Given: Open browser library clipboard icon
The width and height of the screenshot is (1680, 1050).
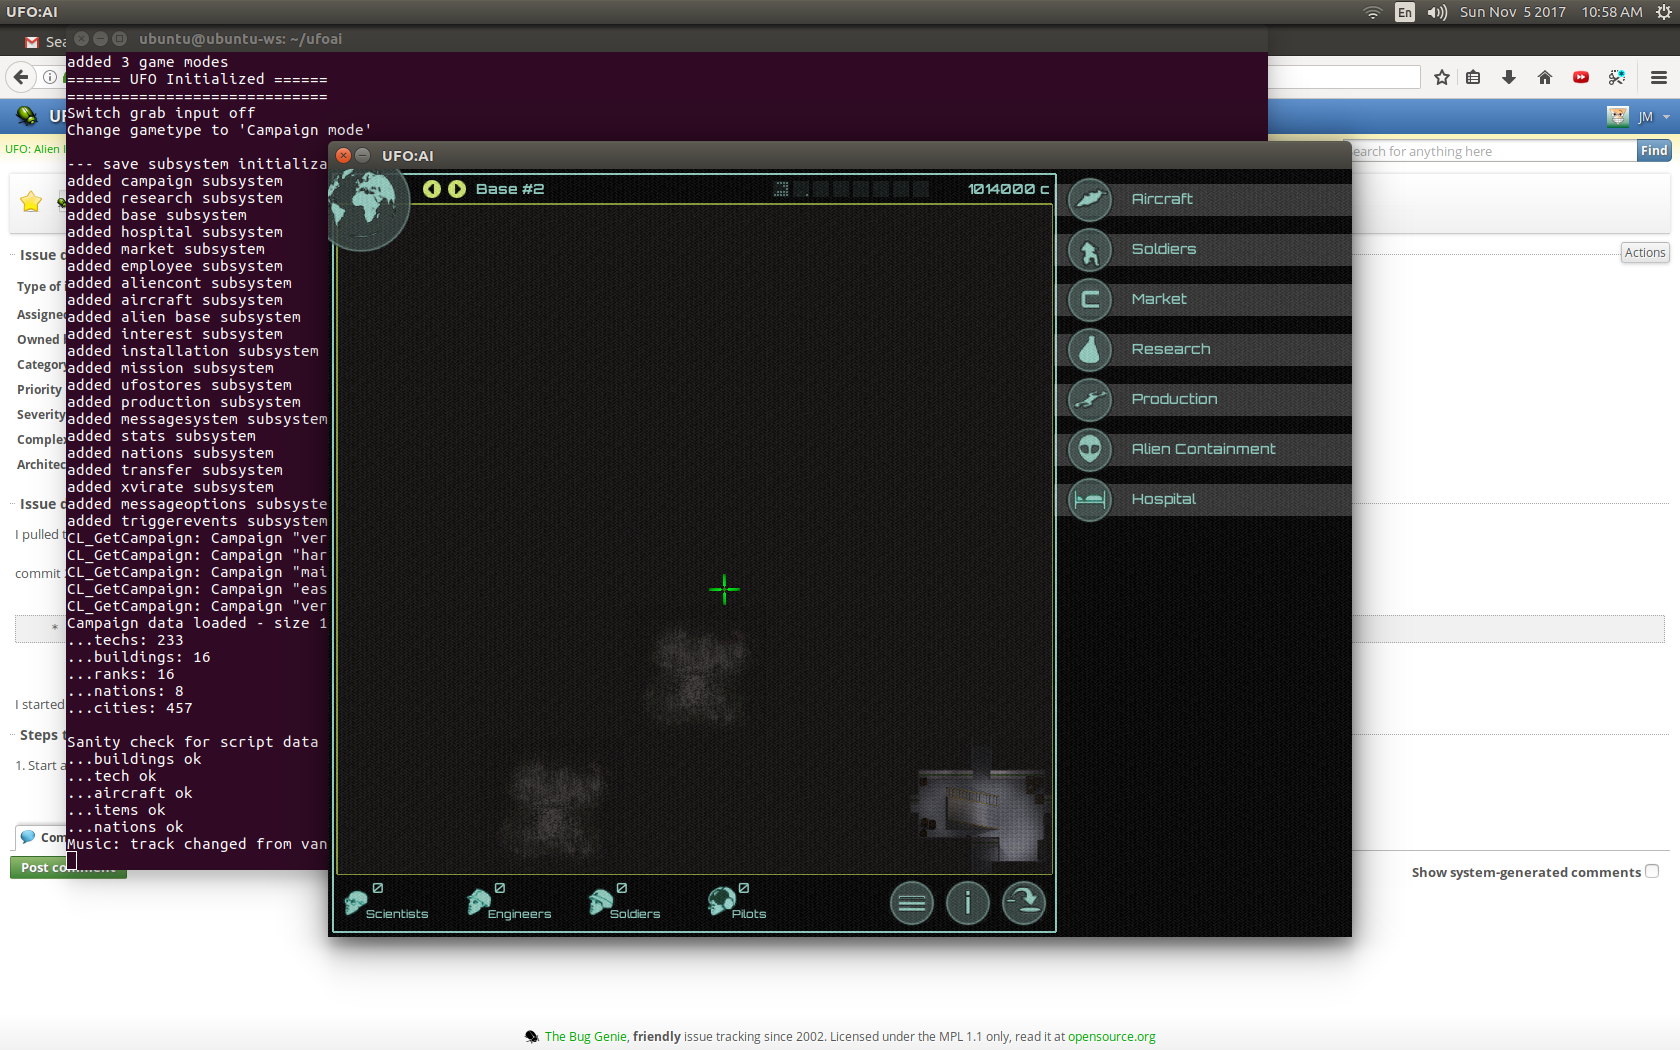Looking at the screenshot, I should tap(1473, 77).
